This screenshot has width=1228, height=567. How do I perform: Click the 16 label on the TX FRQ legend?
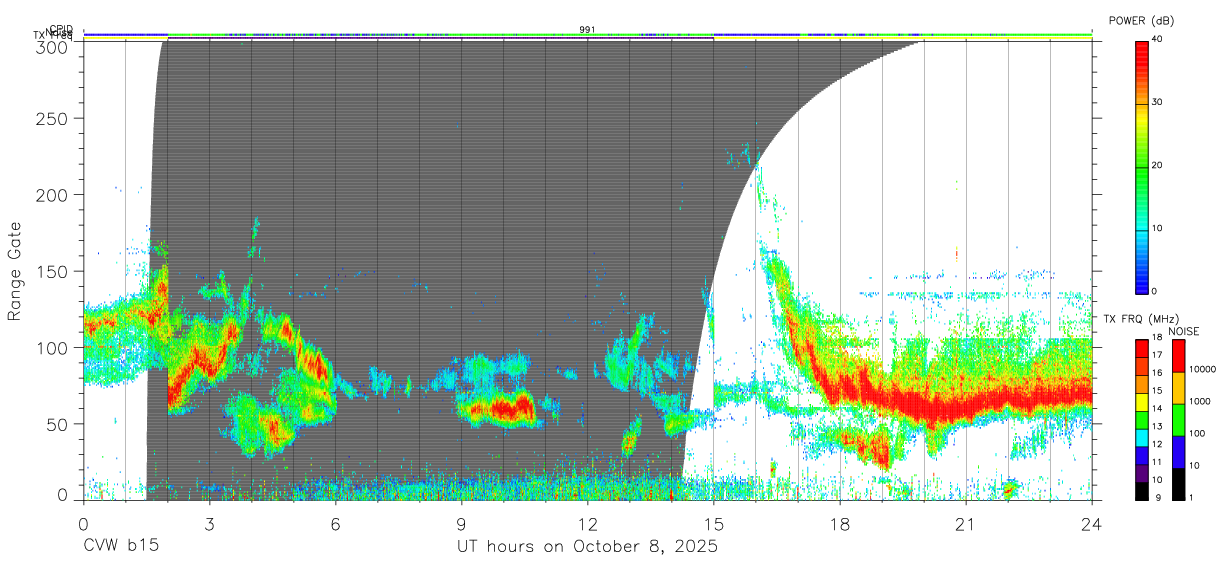point(1157,373)
